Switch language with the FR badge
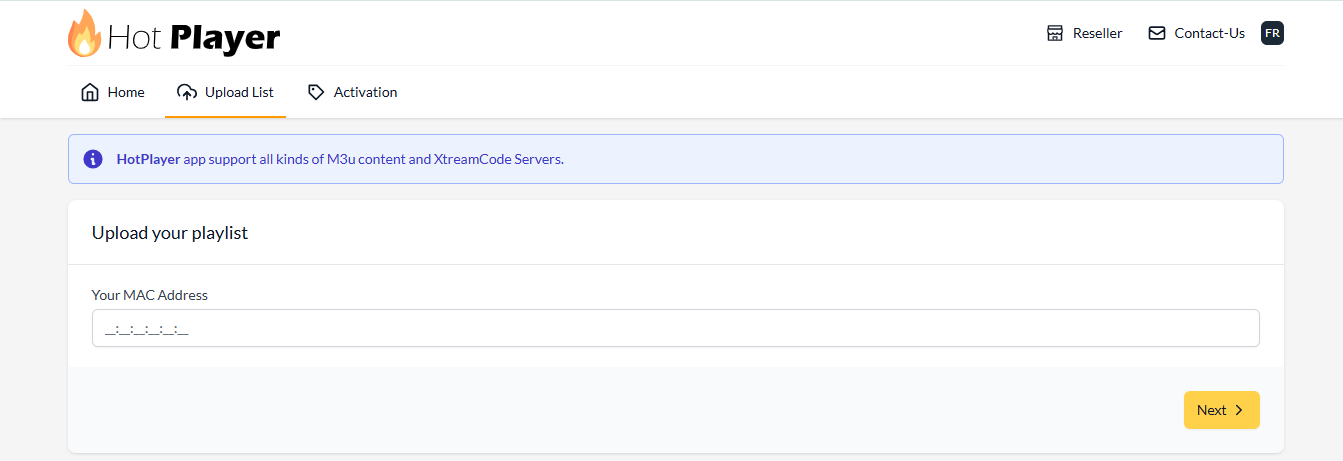The image size is (1343, 461). tap(1272, 33)
